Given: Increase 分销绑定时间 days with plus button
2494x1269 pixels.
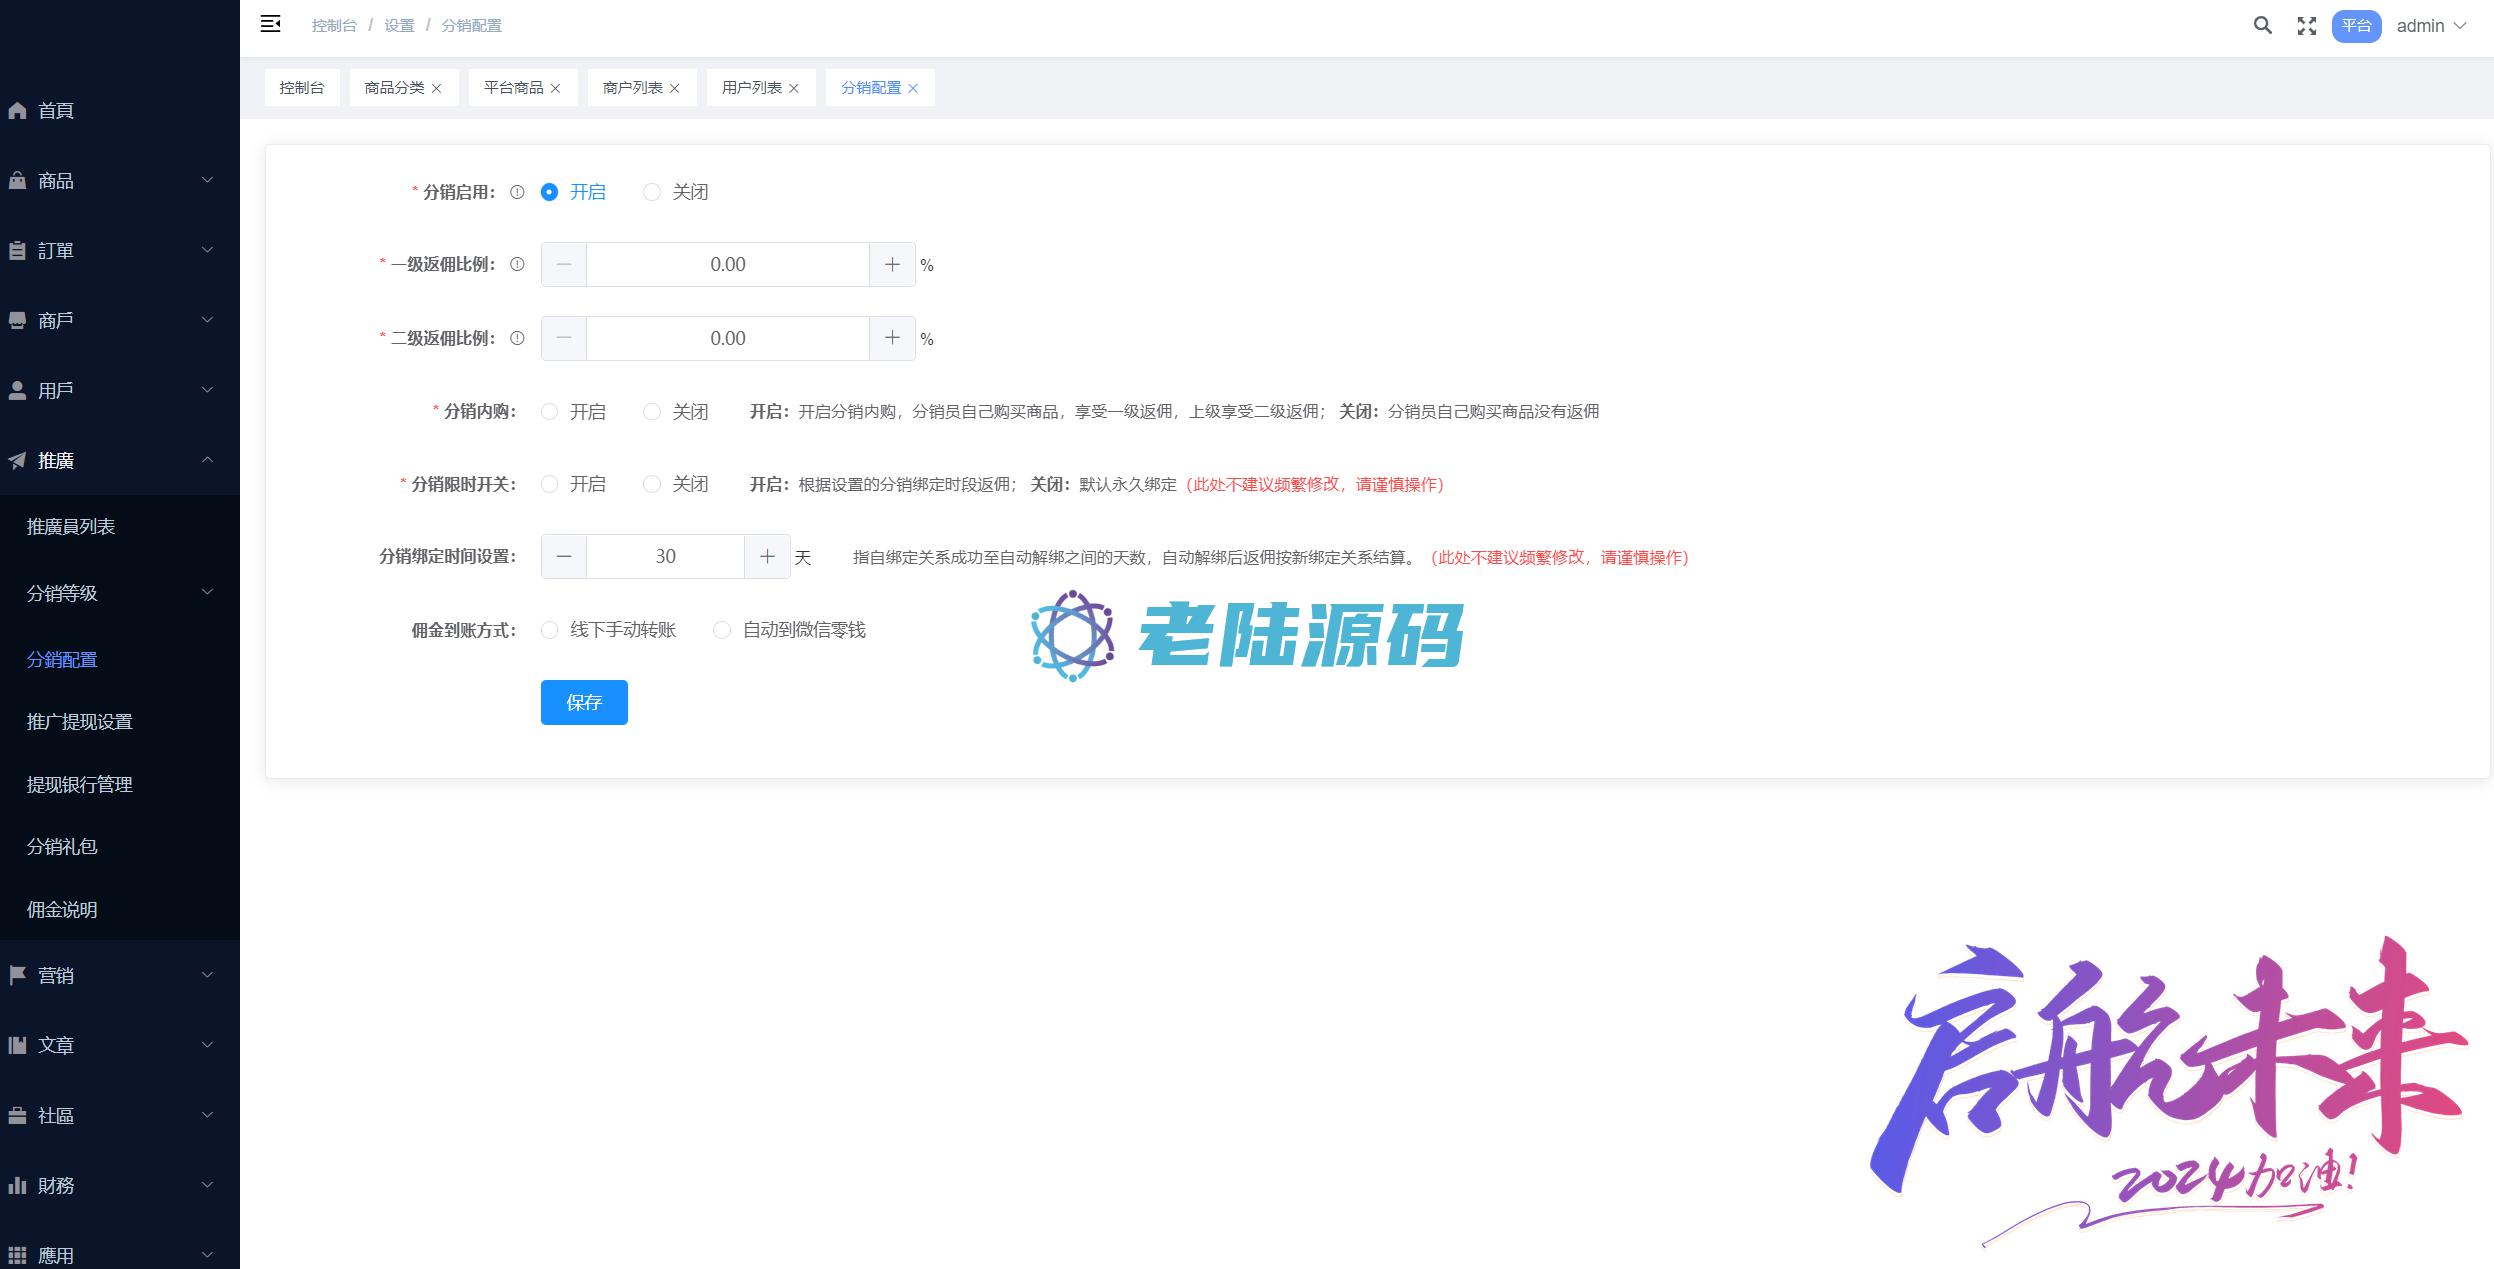Looking at the screenshot, I should click(x=767, y=557).
